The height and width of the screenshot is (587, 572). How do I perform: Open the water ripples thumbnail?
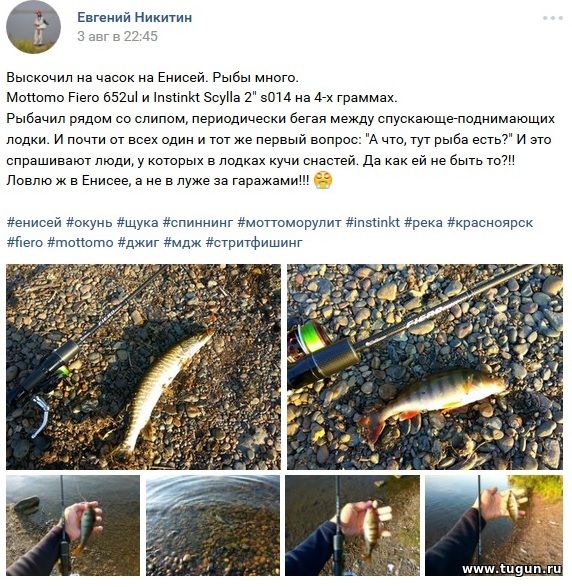point(213,526)
